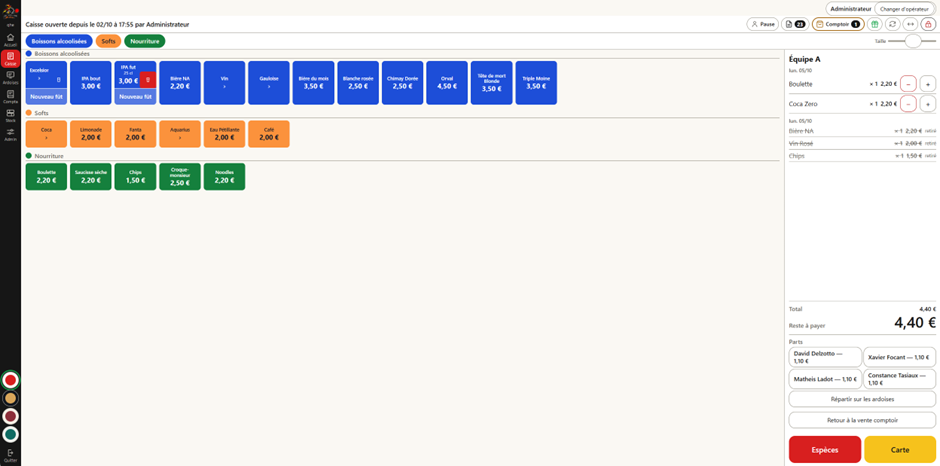Add Boulette food tile

(x=46, y=176)
